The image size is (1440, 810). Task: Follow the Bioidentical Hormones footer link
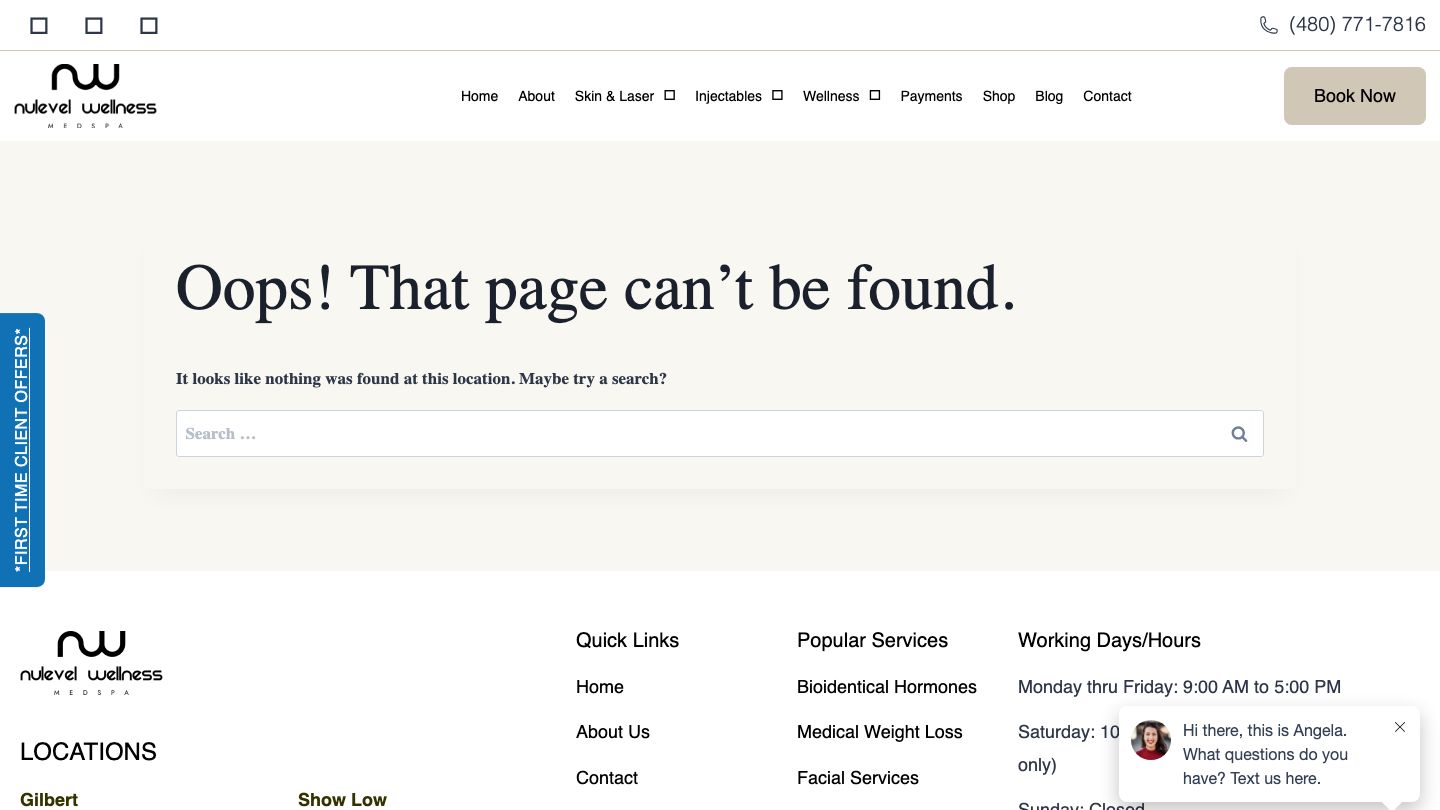point(886,687)
